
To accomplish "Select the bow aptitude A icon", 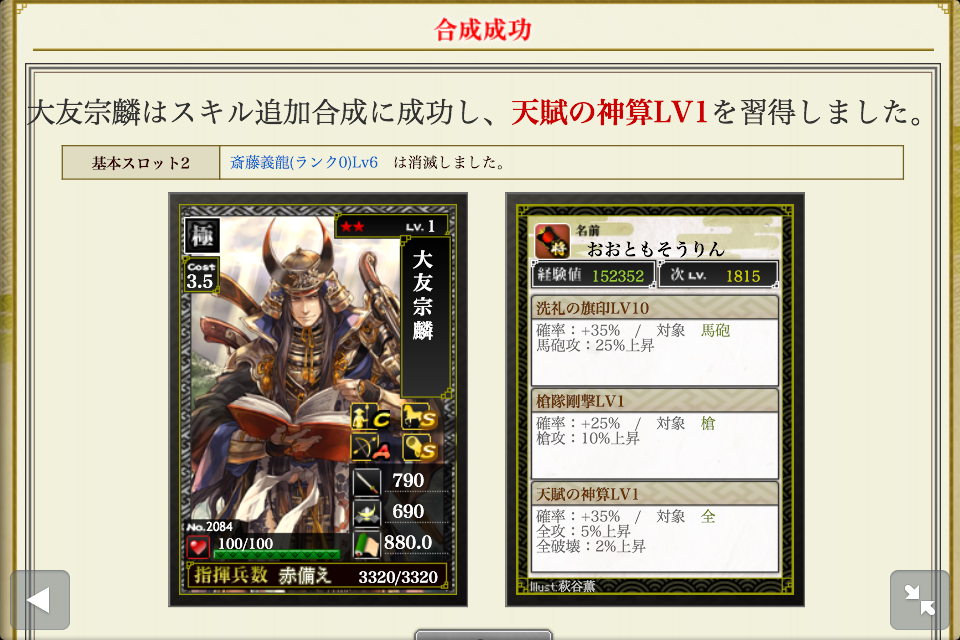I will 371,447.
